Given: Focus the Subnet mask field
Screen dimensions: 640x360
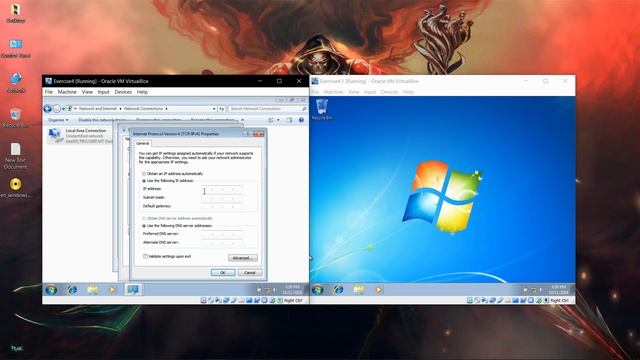Looking at the screenshot, I should [x=222, y=198].
